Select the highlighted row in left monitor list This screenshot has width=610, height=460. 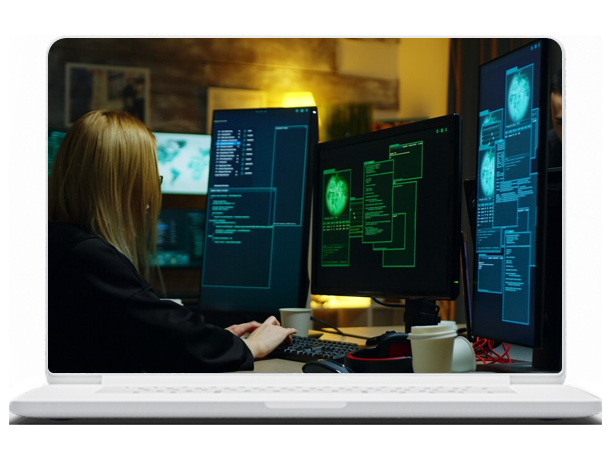tap(229, 145)
